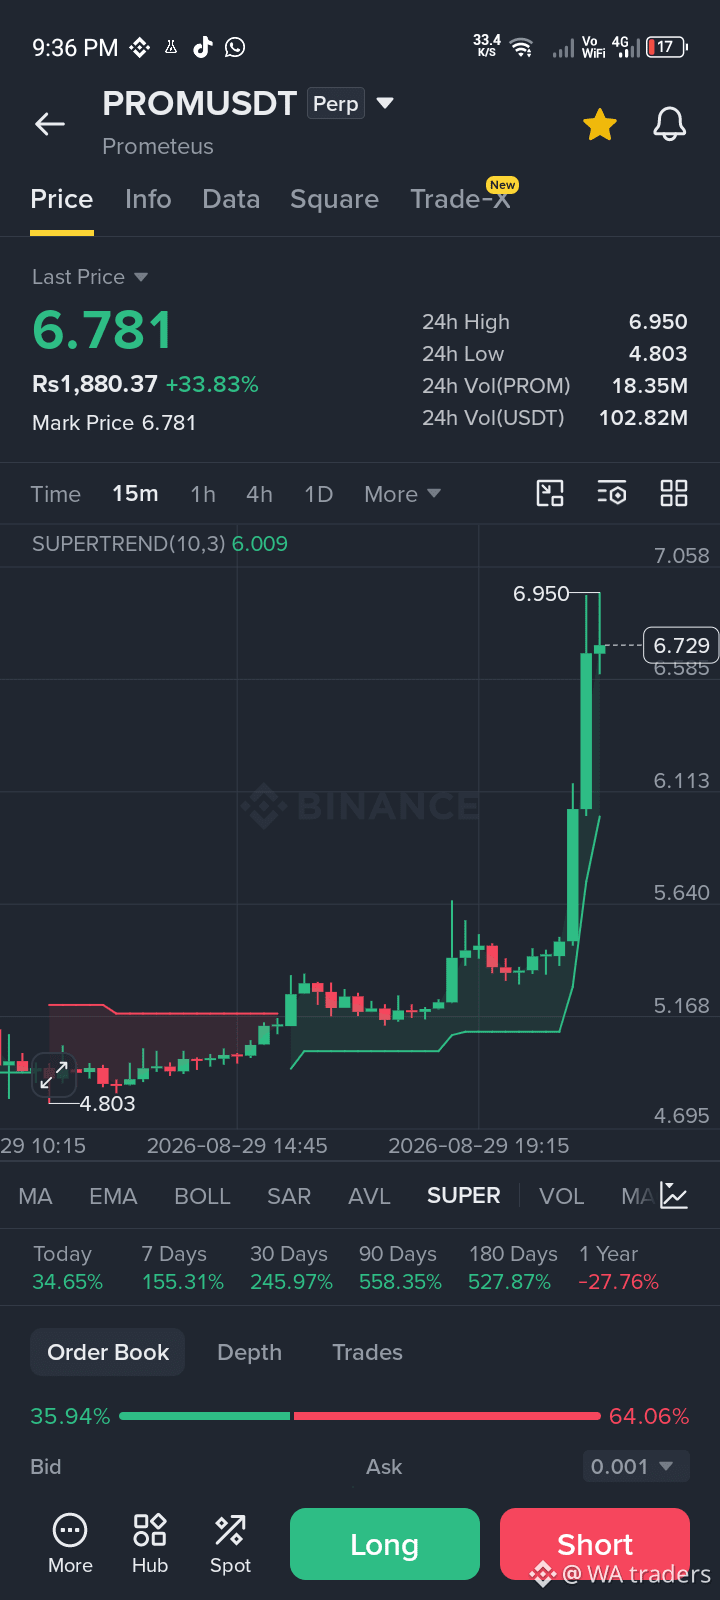720x1600 pixels.
Task: Enable the MA indicator
Action: [35, 1196]
